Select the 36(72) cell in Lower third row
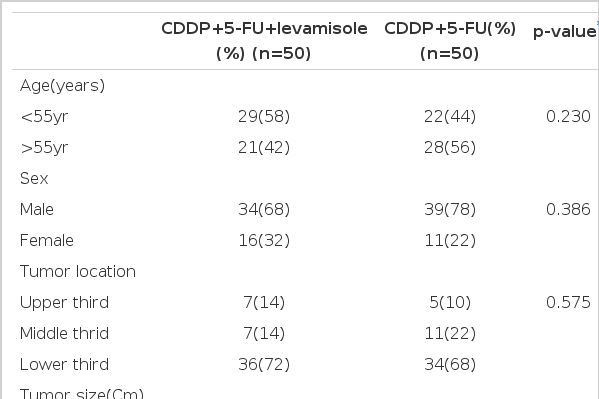Image resolution: width=599 pixels, height=399 pixels. point(264,364)
